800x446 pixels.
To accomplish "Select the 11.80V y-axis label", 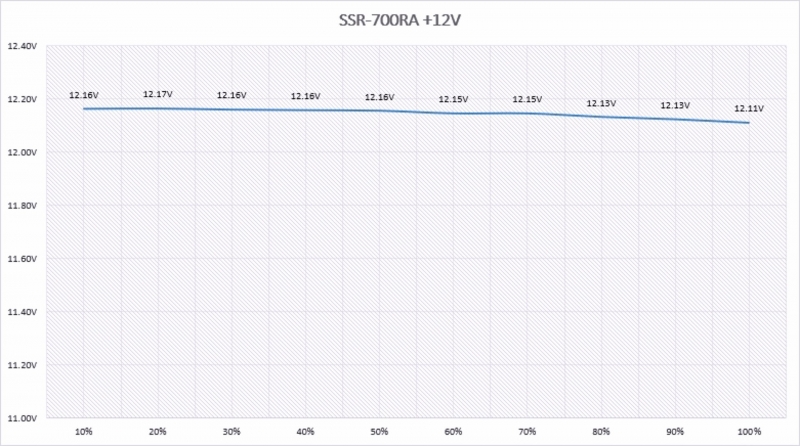I will point(22,206).
